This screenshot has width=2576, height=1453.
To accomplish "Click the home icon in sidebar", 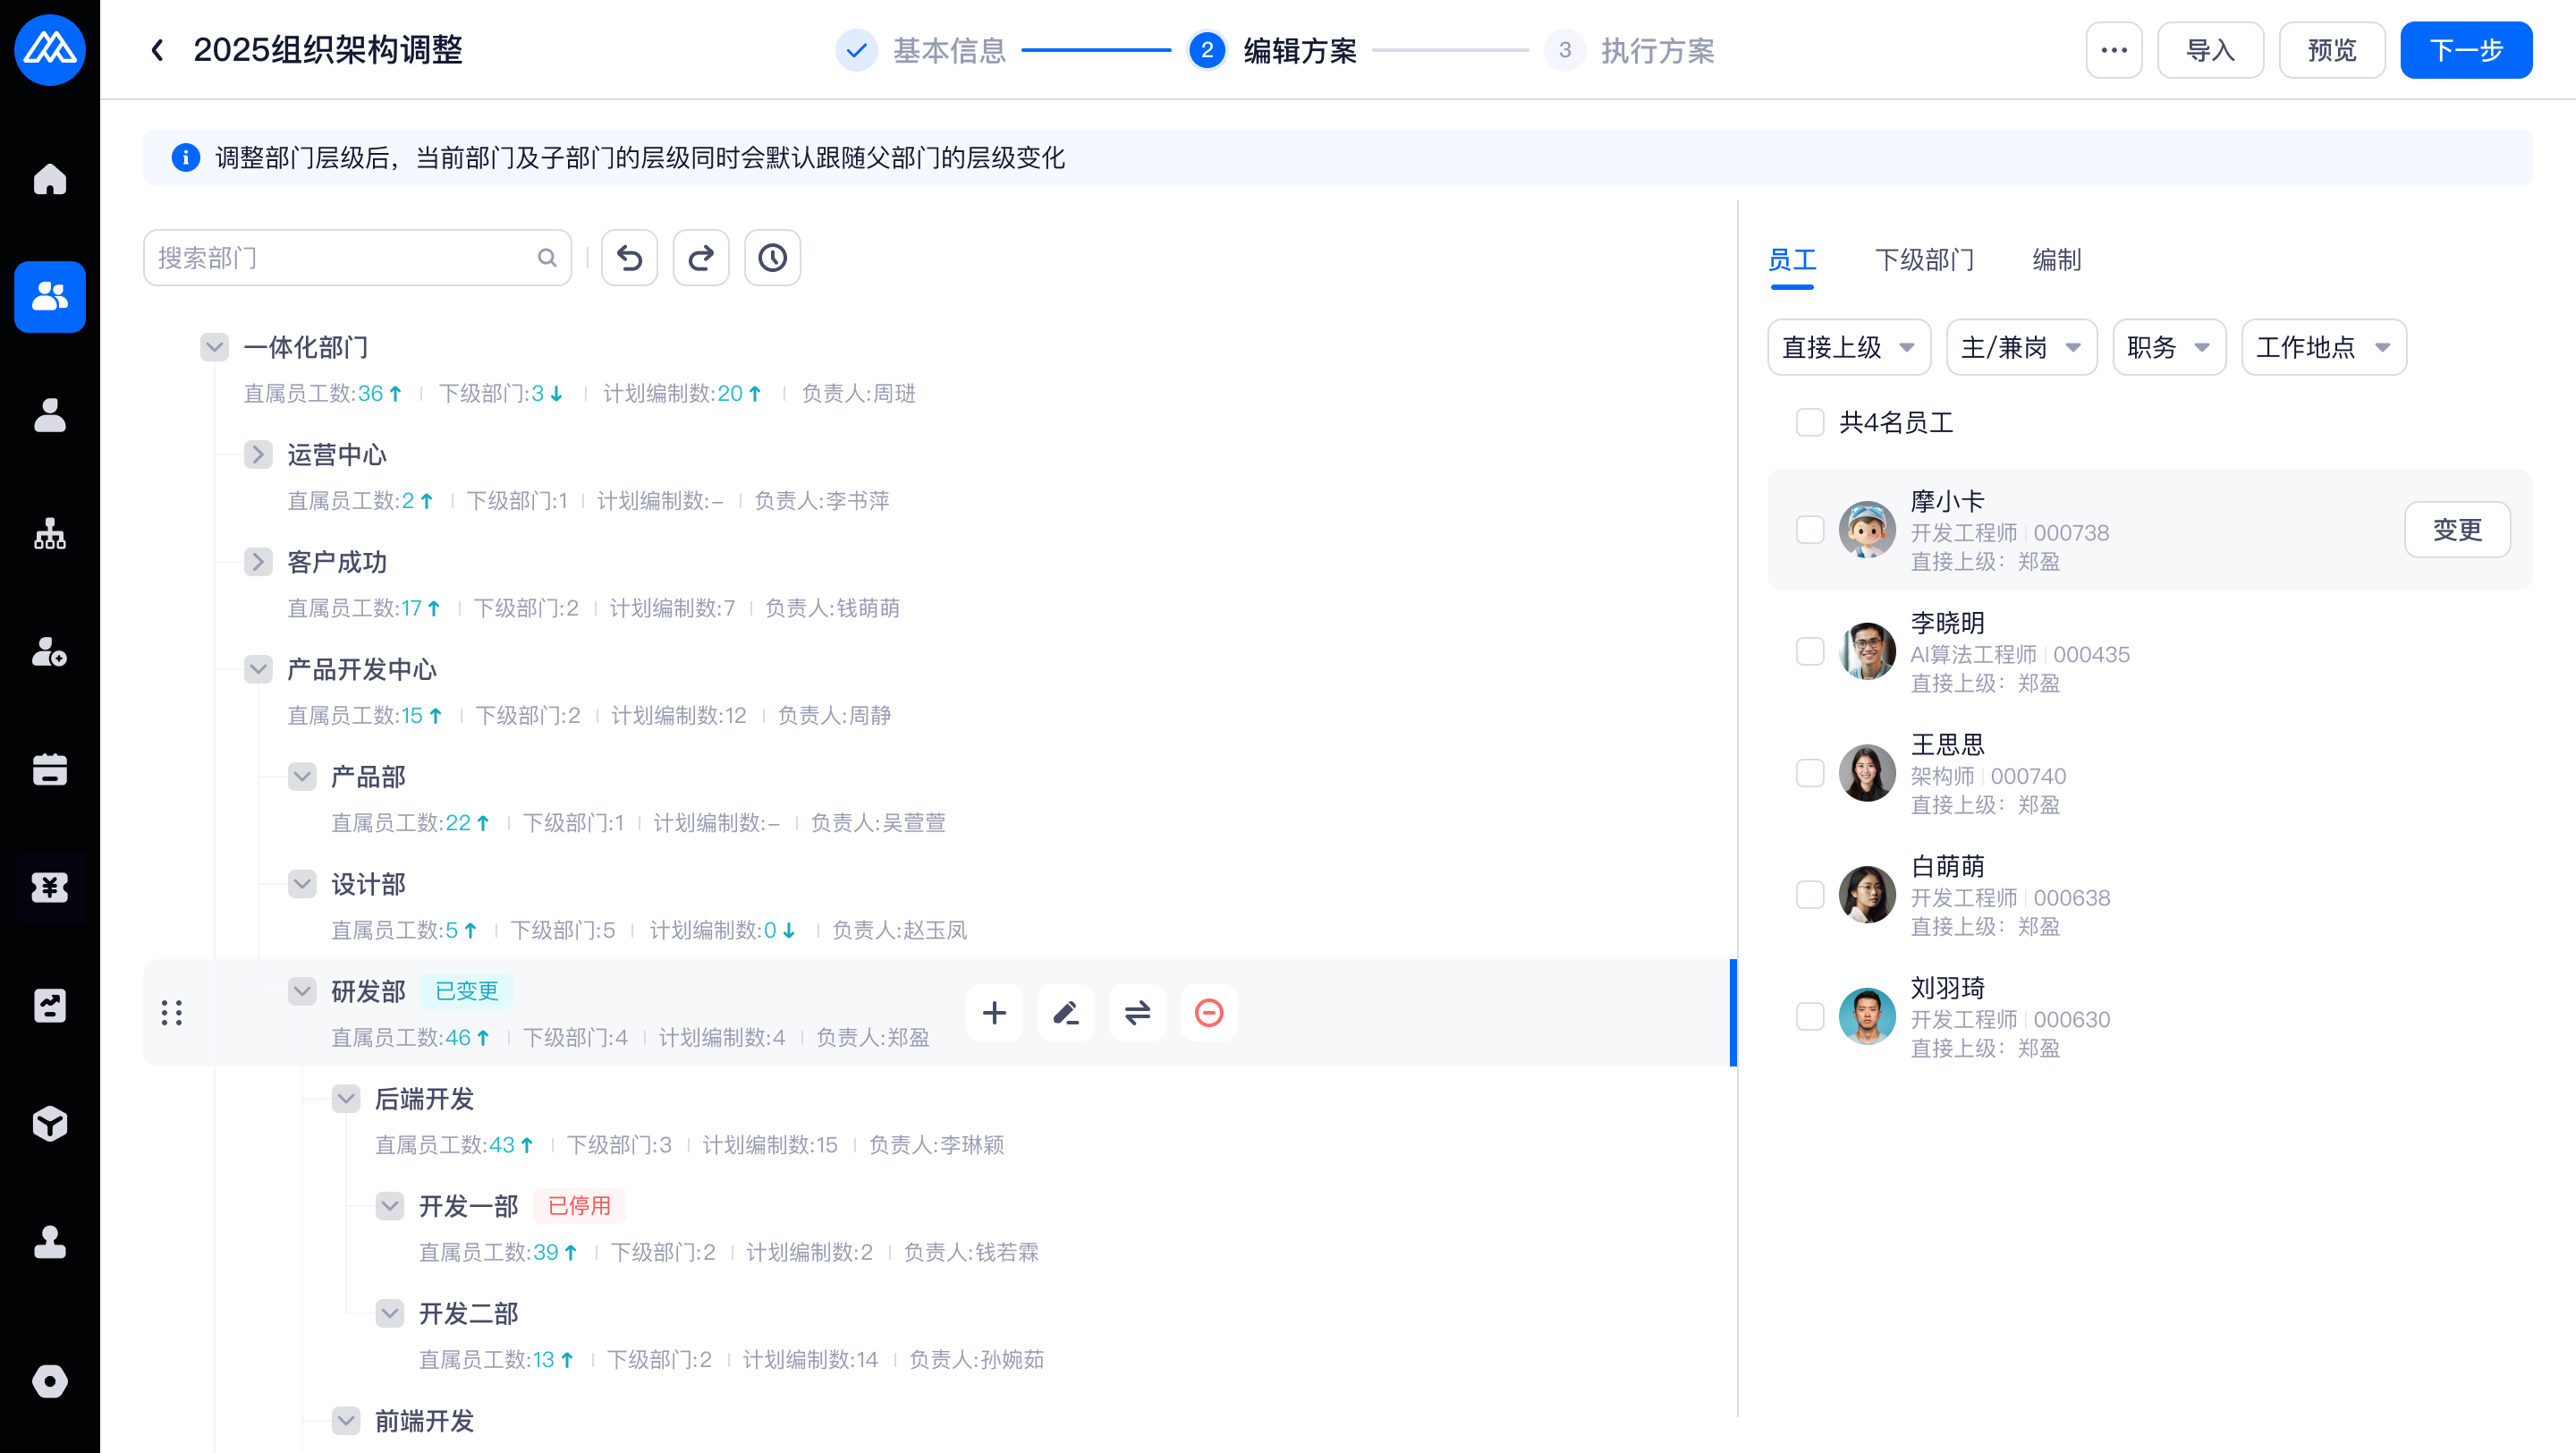I will click(50, 179).
